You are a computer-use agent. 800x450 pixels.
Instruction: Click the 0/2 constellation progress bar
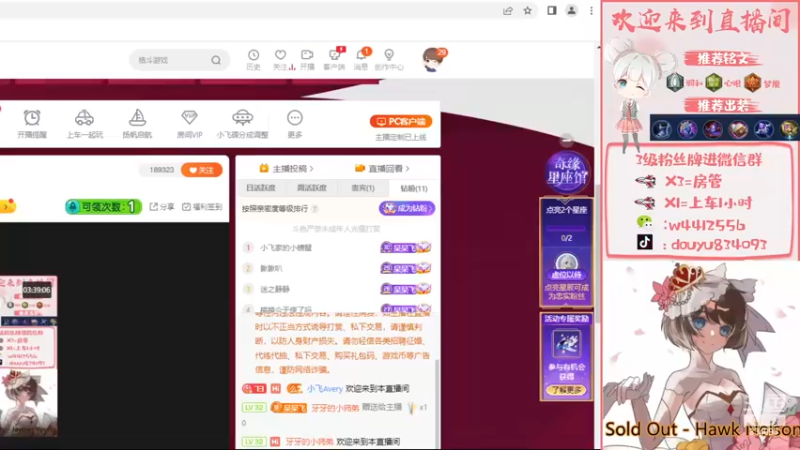566,229
